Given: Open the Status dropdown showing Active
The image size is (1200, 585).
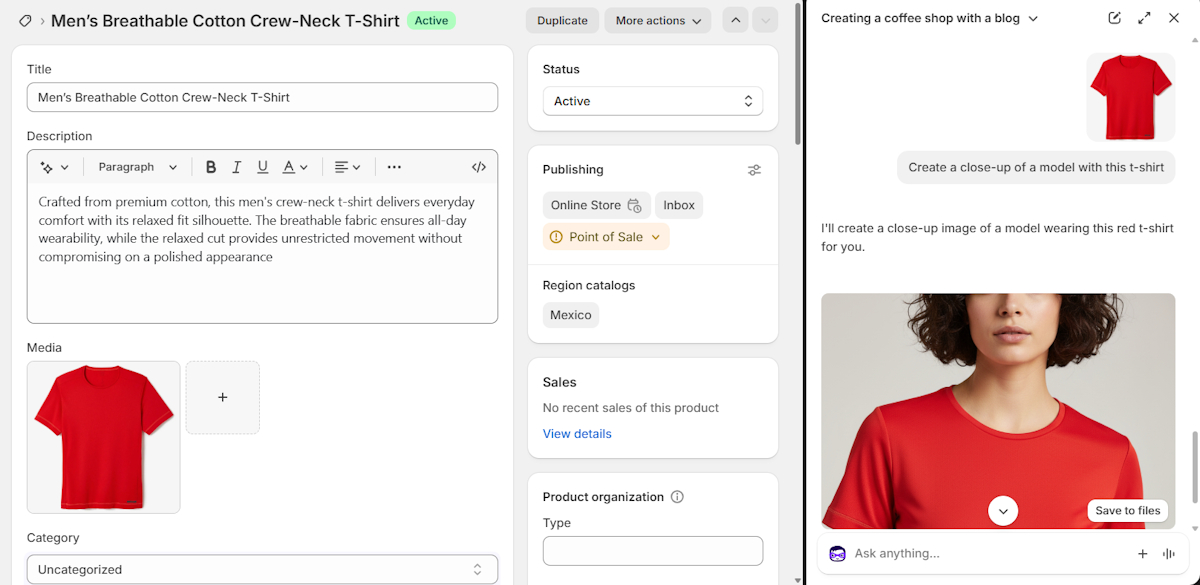Looking at the screenshot, I should click(652, 101).
